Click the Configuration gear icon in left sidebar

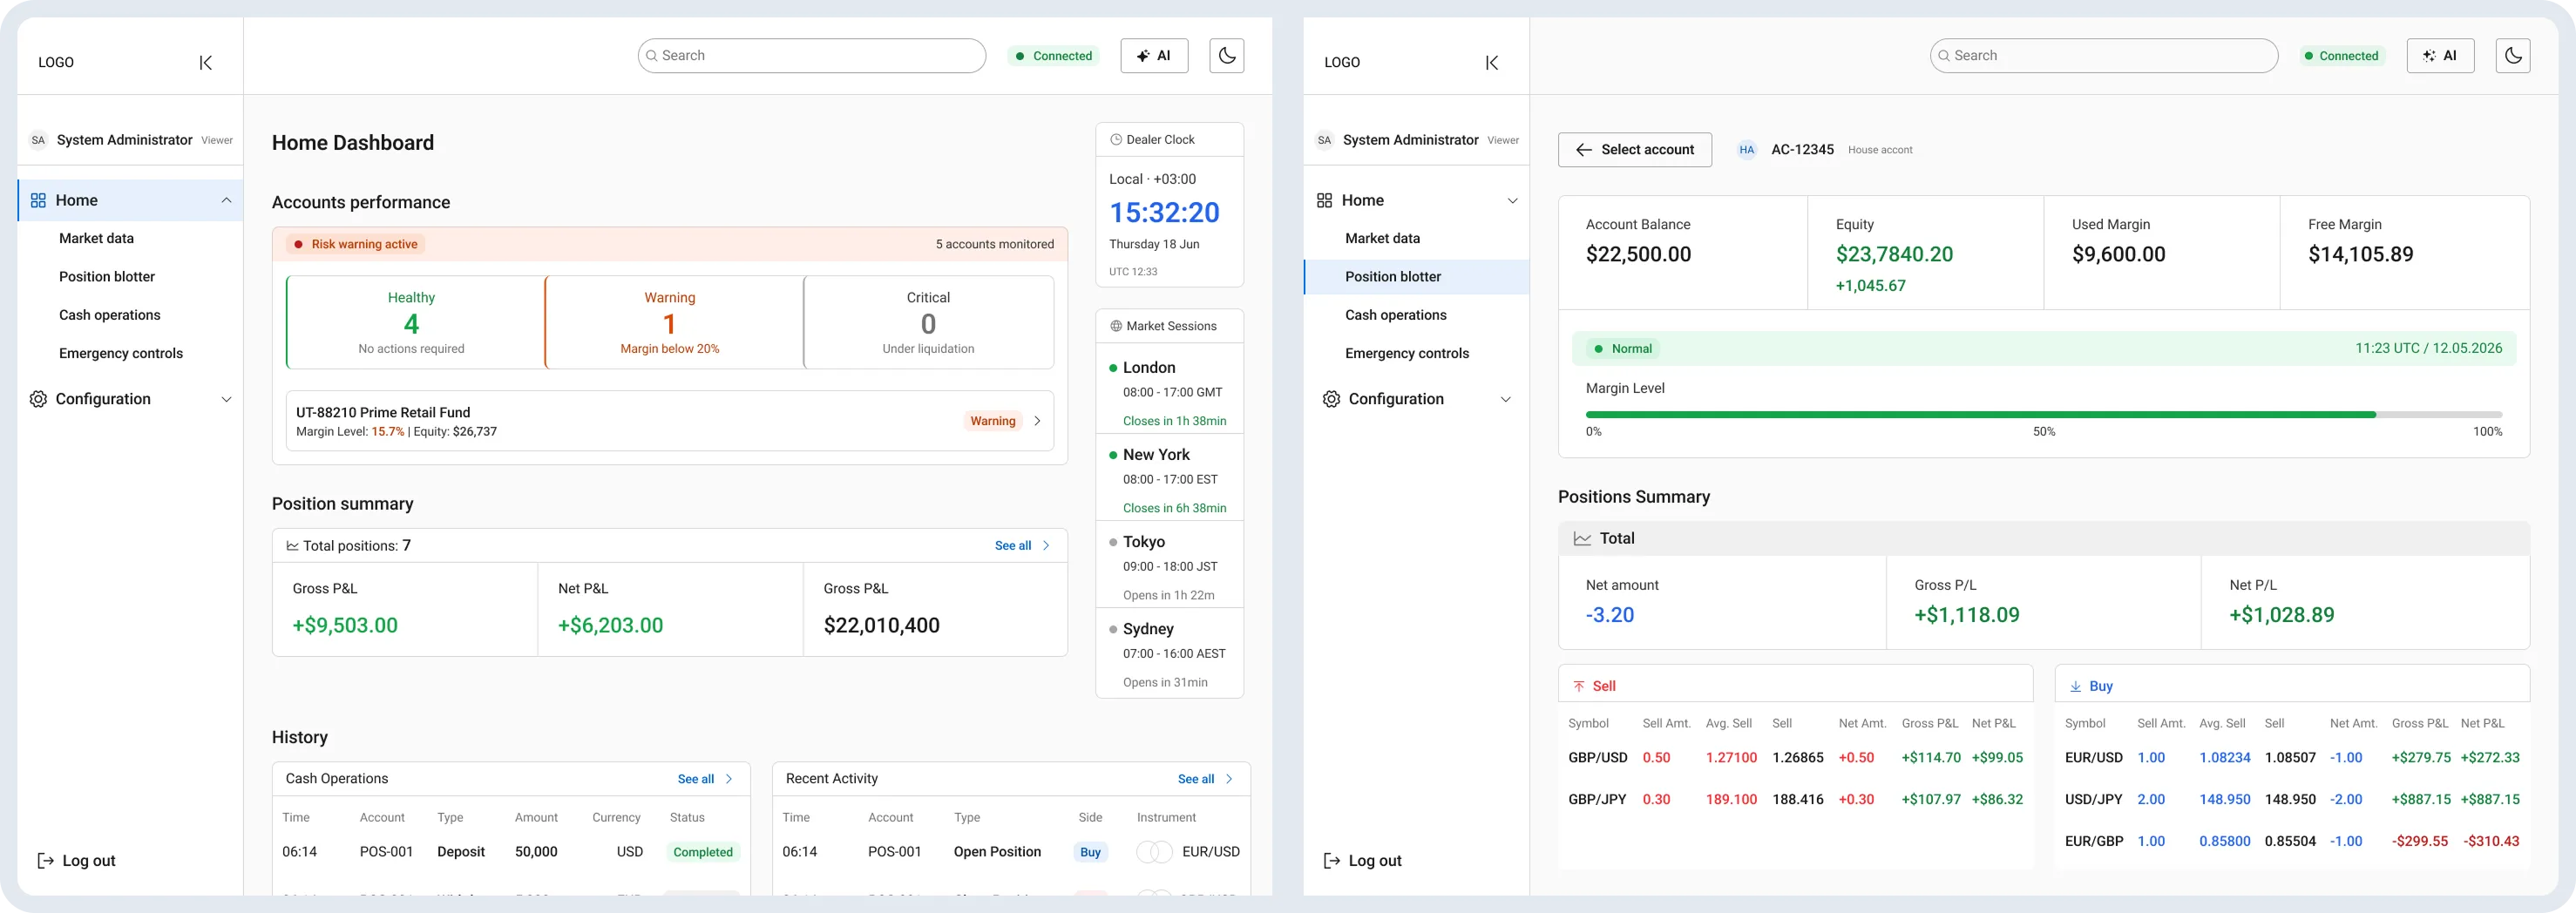38,399
